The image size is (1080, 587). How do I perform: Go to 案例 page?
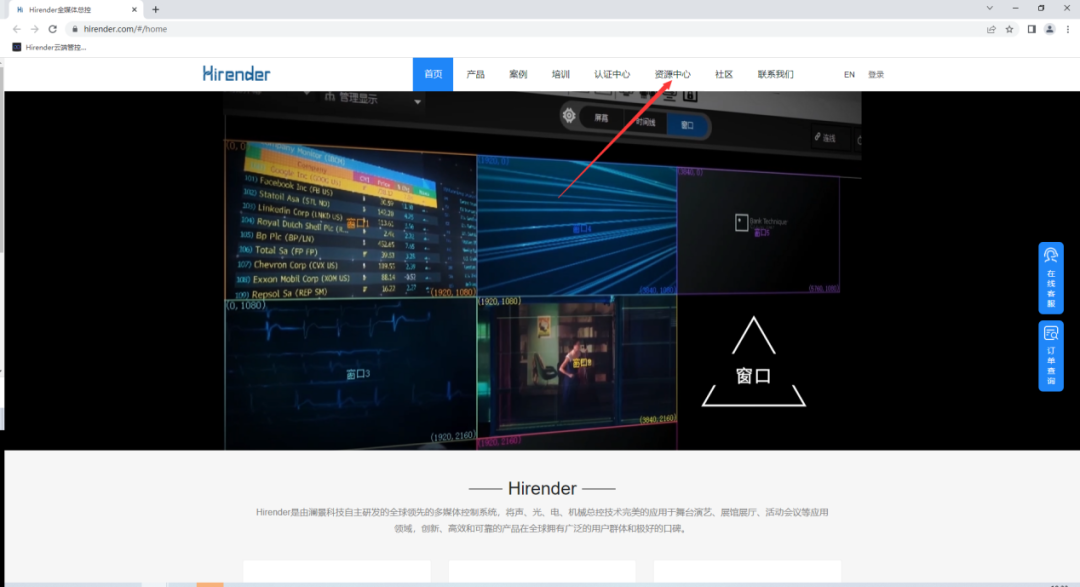click(518, 74)
